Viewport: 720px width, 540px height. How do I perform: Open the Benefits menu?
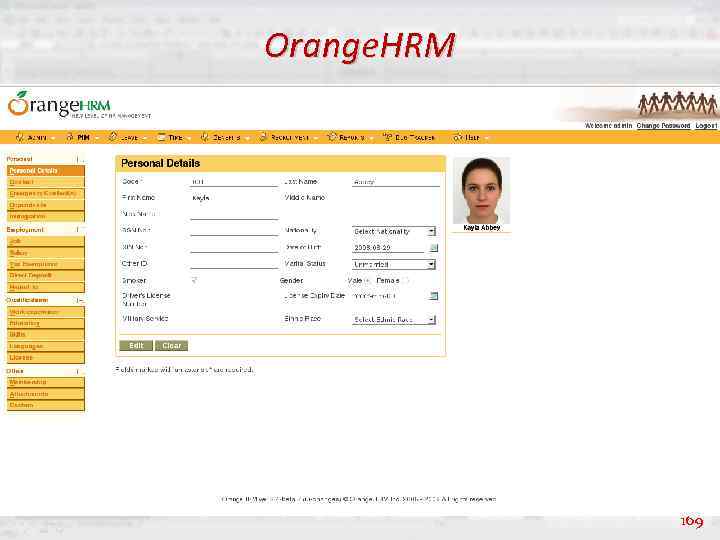point(225,137)
